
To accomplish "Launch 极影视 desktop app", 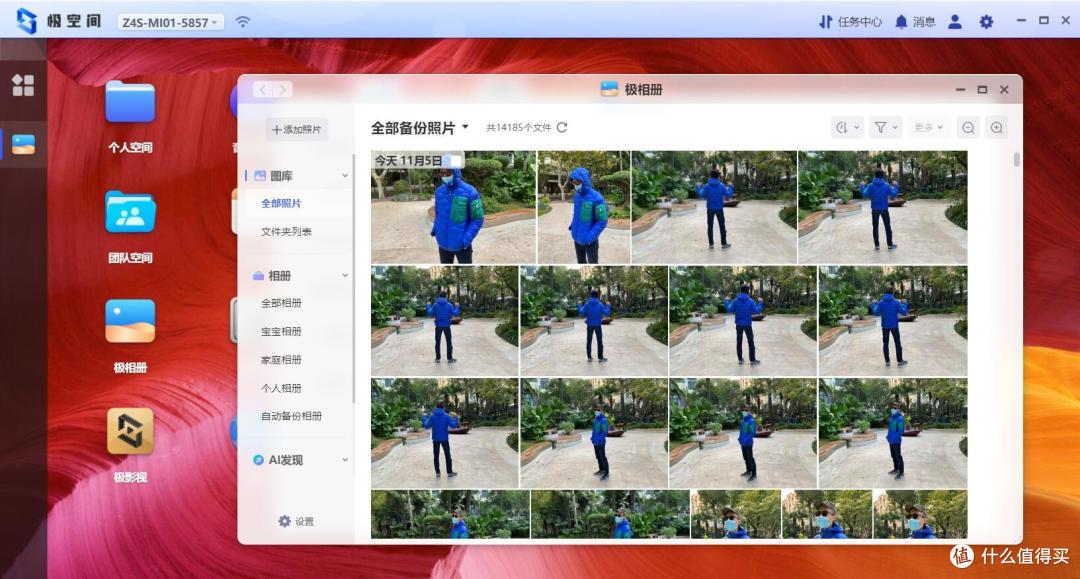I will [x=130, y=446].
